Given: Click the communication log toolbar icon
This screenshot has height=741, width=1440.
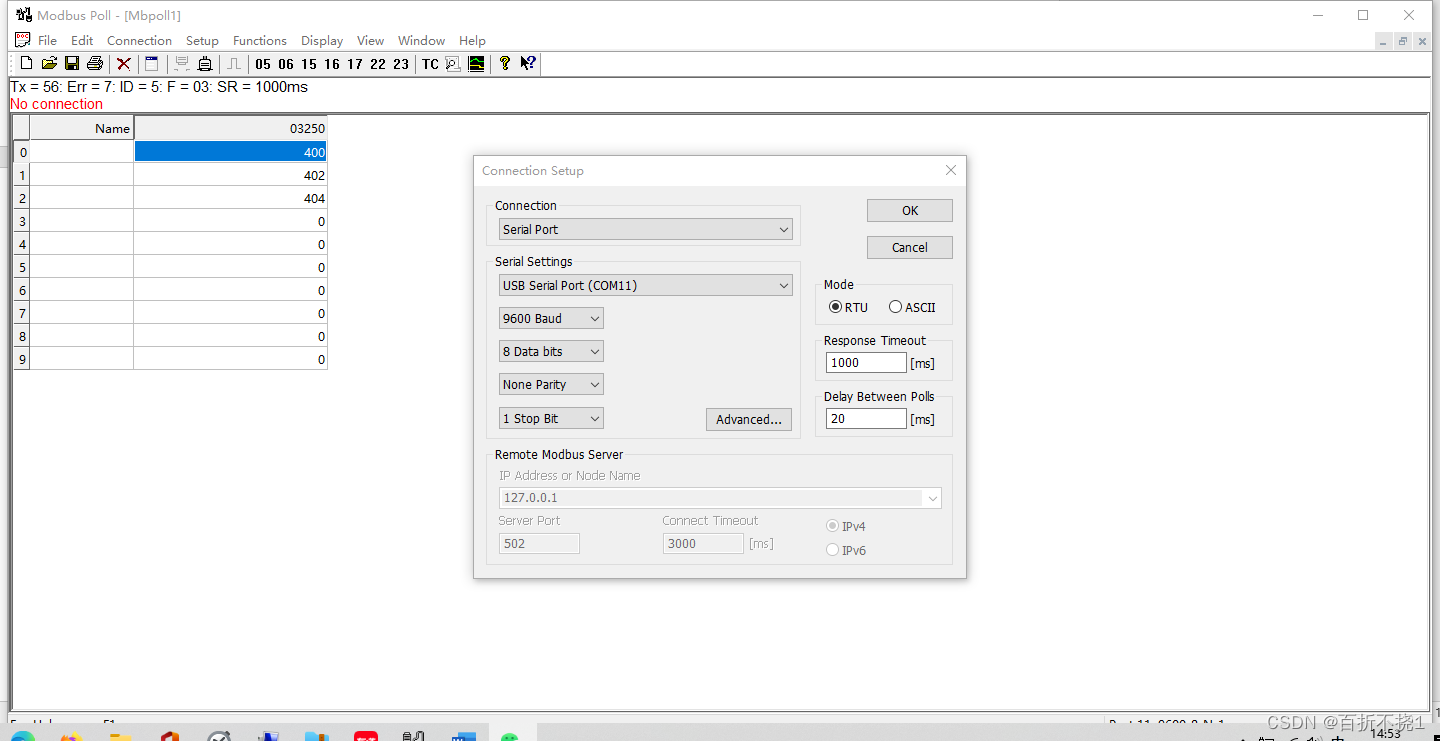Looking at the screenshot, I should [453, 63].
